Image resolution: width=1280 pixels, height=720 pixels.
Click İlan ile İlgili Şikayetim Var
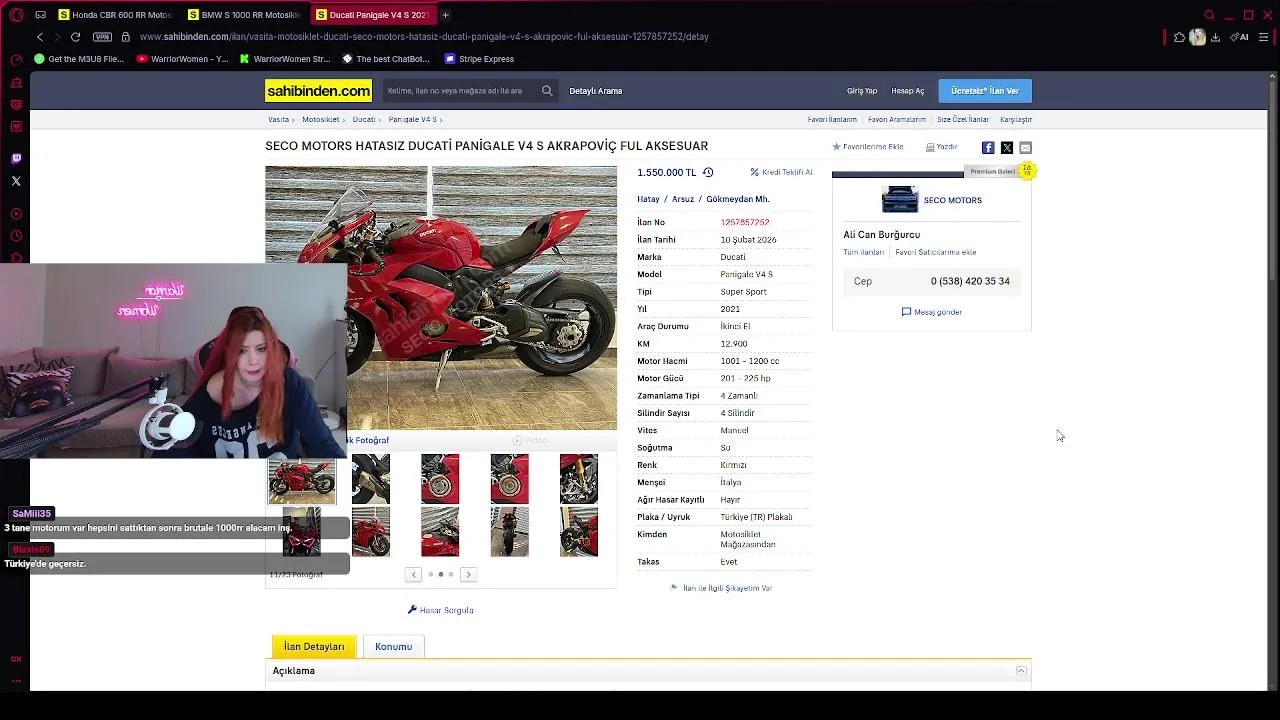click(x=721, y=588)
